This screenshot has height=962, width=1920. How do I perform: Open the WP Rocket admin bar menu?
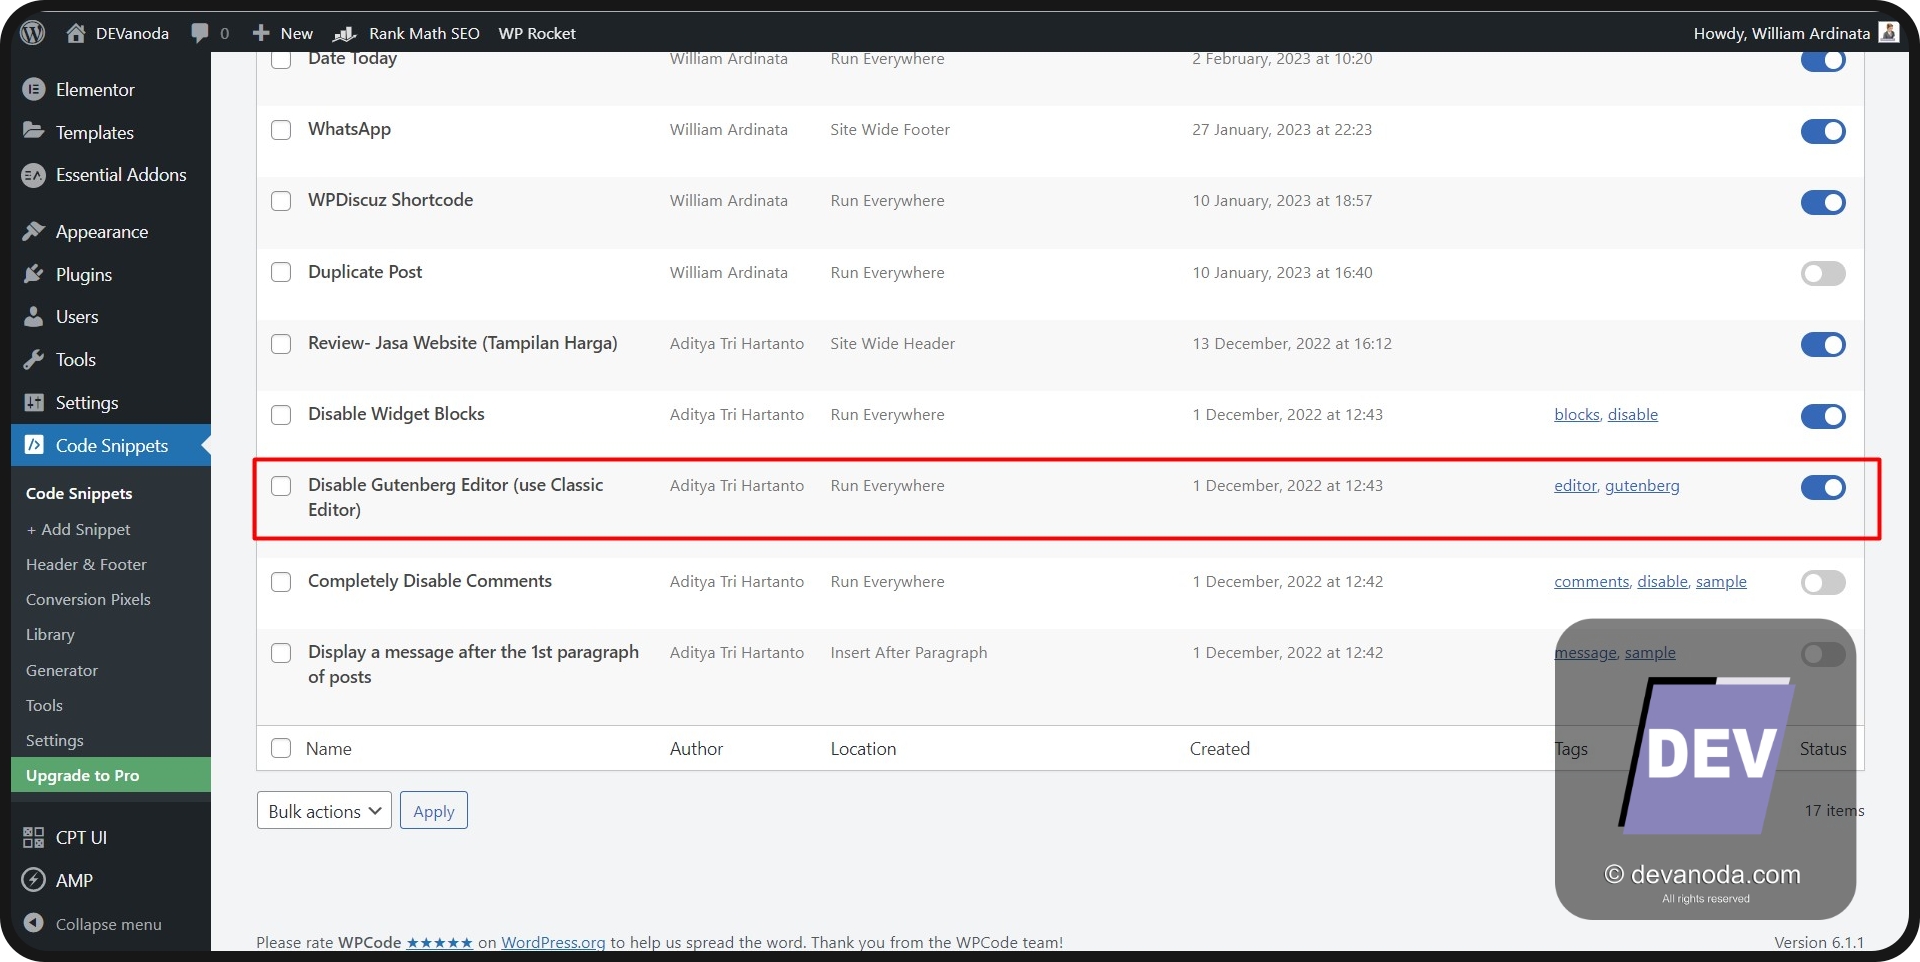[537, 33]
